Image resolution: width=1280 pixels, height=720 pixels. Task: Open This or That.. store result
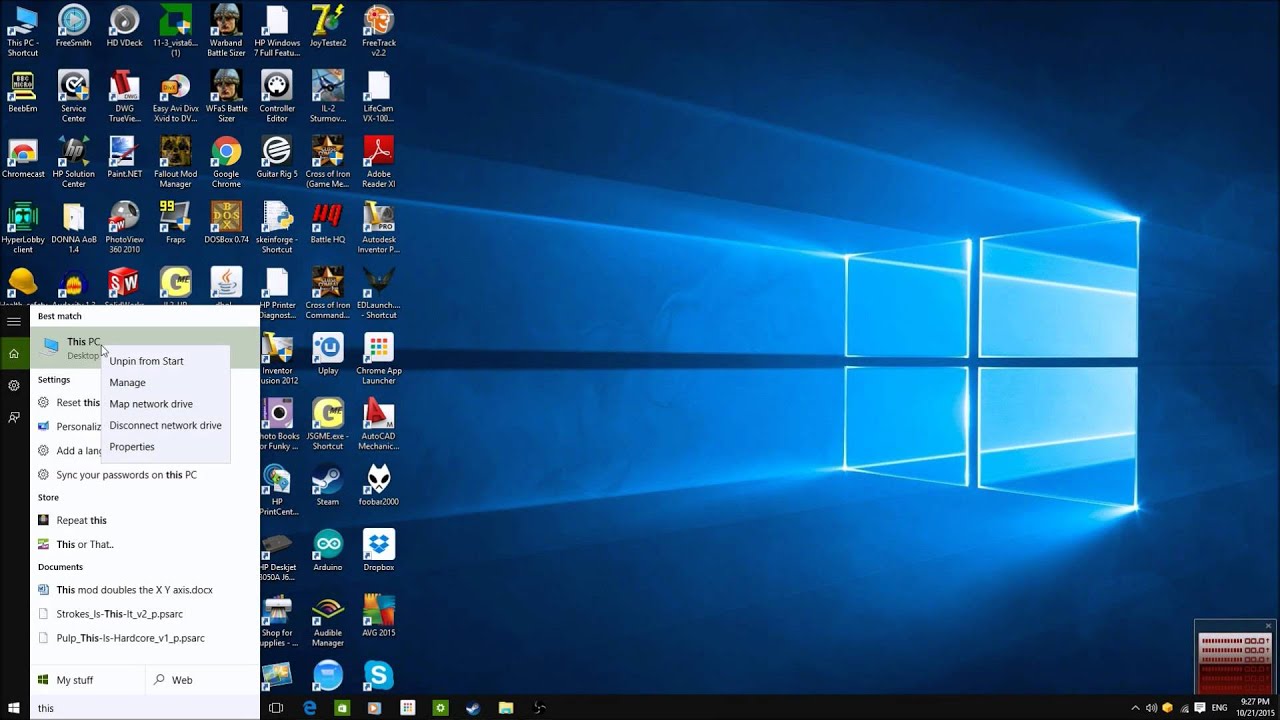pyautogui.click(x=145, y=544)
